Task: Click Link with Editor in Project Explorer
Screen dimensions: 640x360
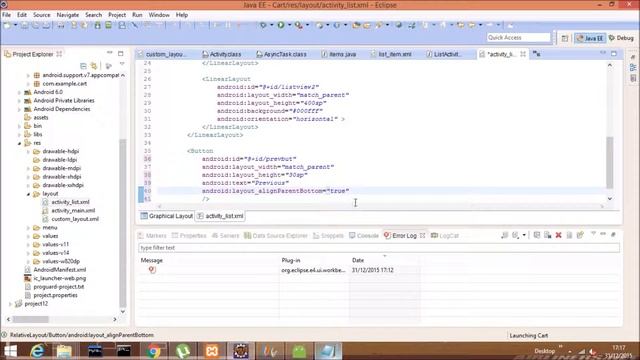Action: point(94,66)
